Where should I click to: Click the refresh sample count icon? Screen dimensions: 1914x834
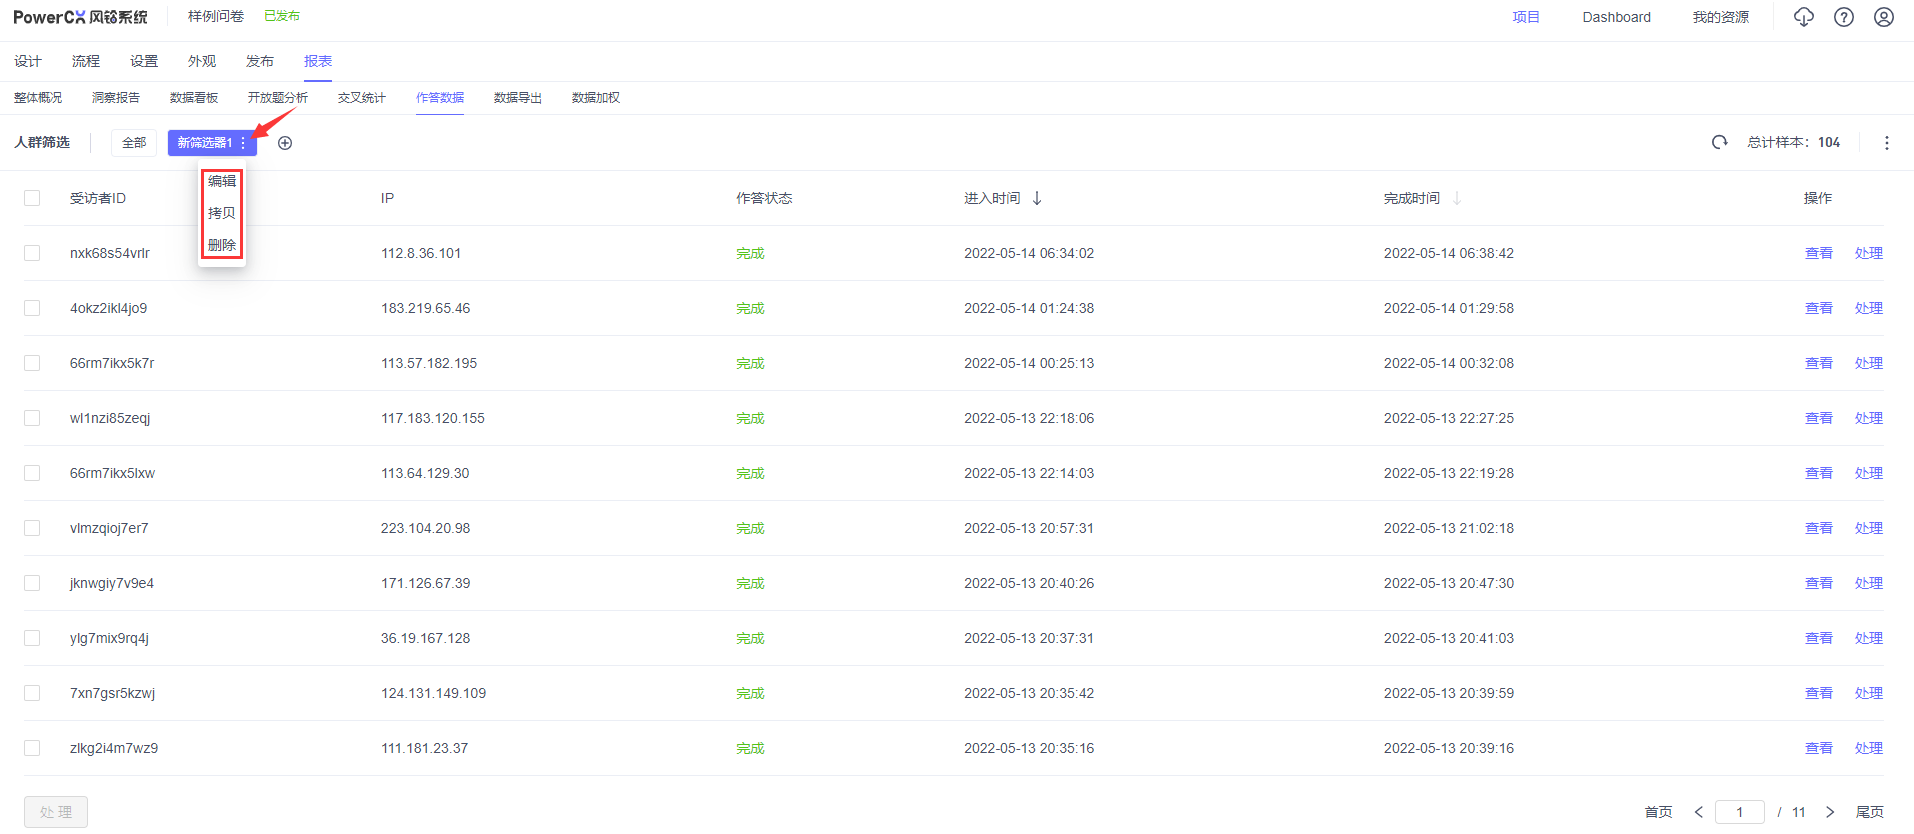[1719, 142]
